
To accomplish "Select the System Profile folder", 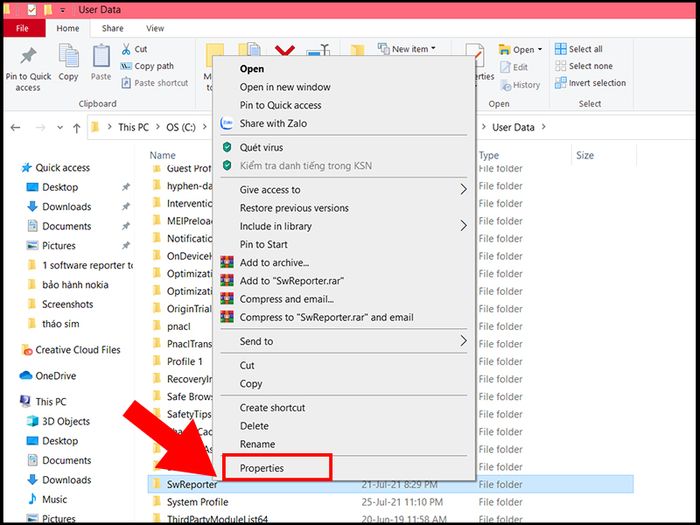I will [x=197, y=502].
